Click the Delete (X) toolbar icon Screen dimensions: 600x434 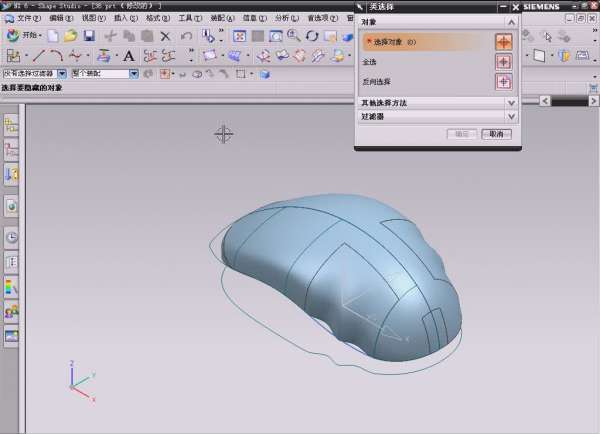166,36
